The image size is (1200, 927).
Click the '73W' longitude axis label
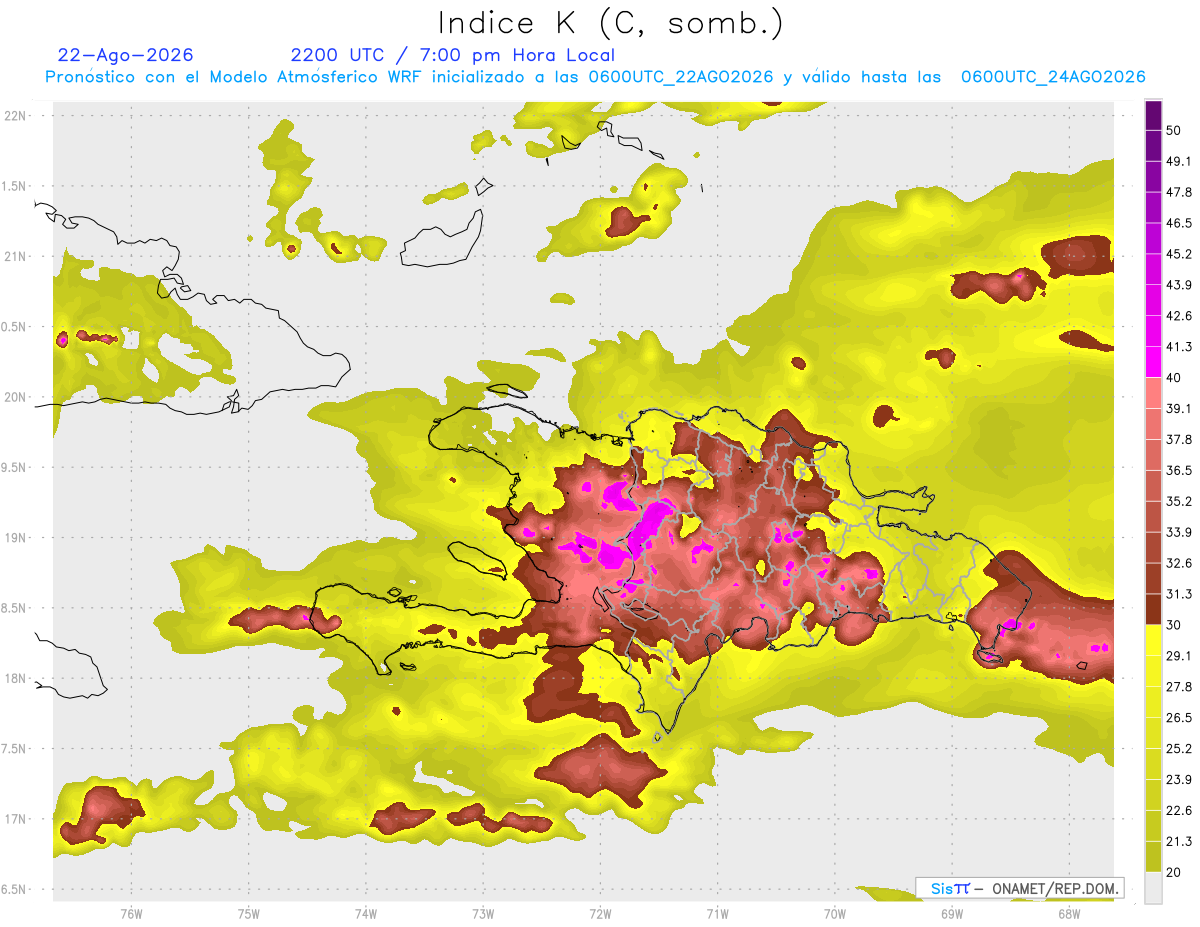point(483,914)
